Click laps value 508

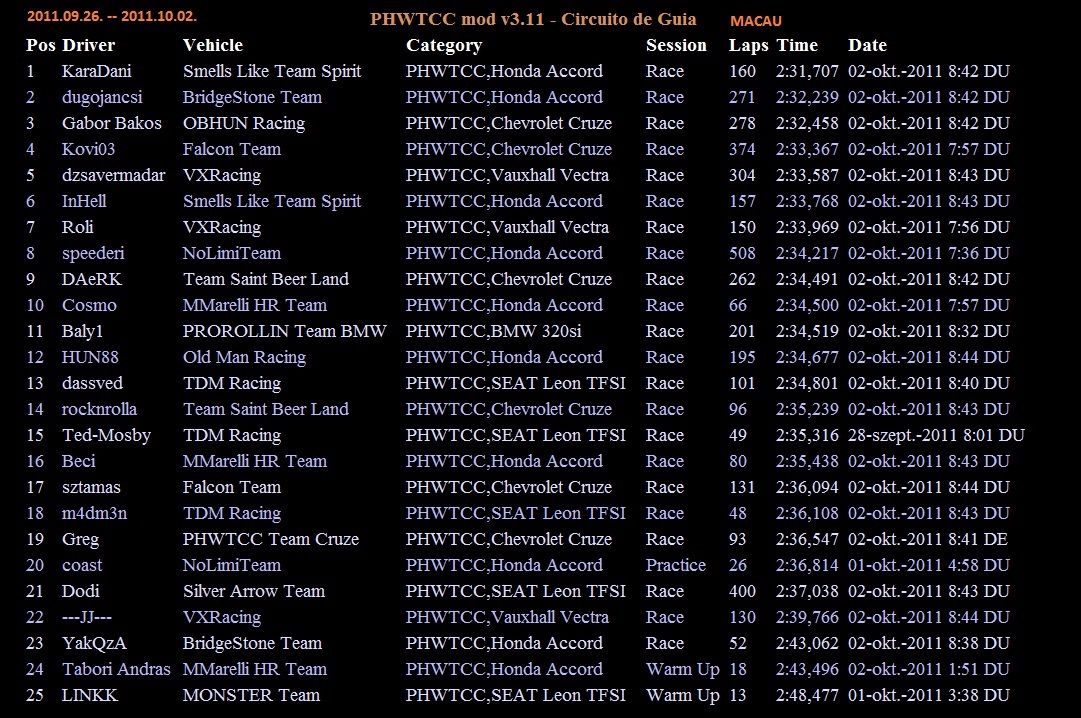tap(742, 254)
